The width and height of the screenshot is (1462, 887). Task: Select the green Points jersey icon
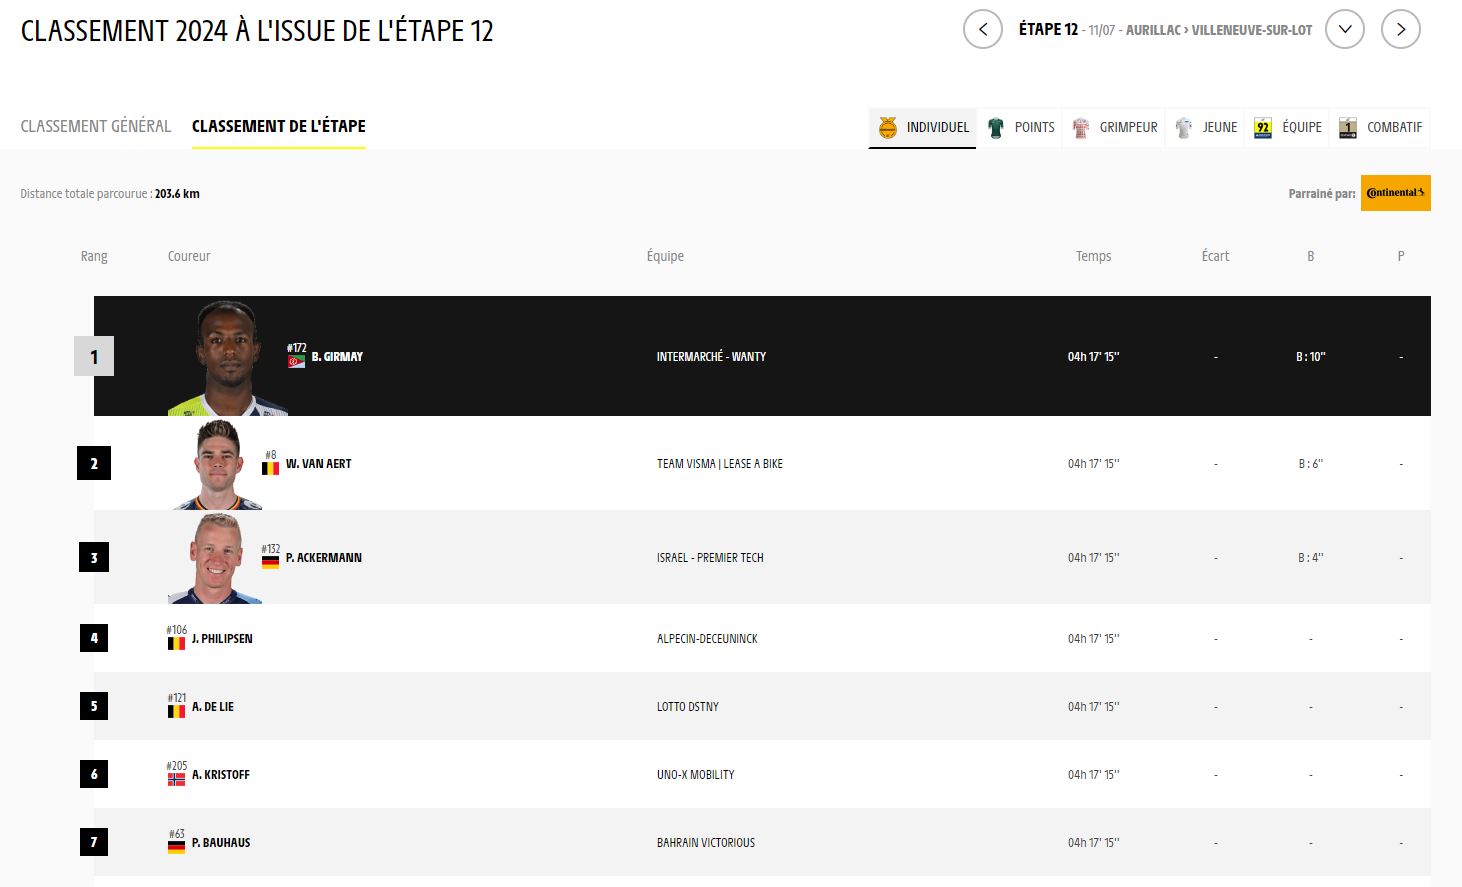pyautogui.click(x=996, y=128)
